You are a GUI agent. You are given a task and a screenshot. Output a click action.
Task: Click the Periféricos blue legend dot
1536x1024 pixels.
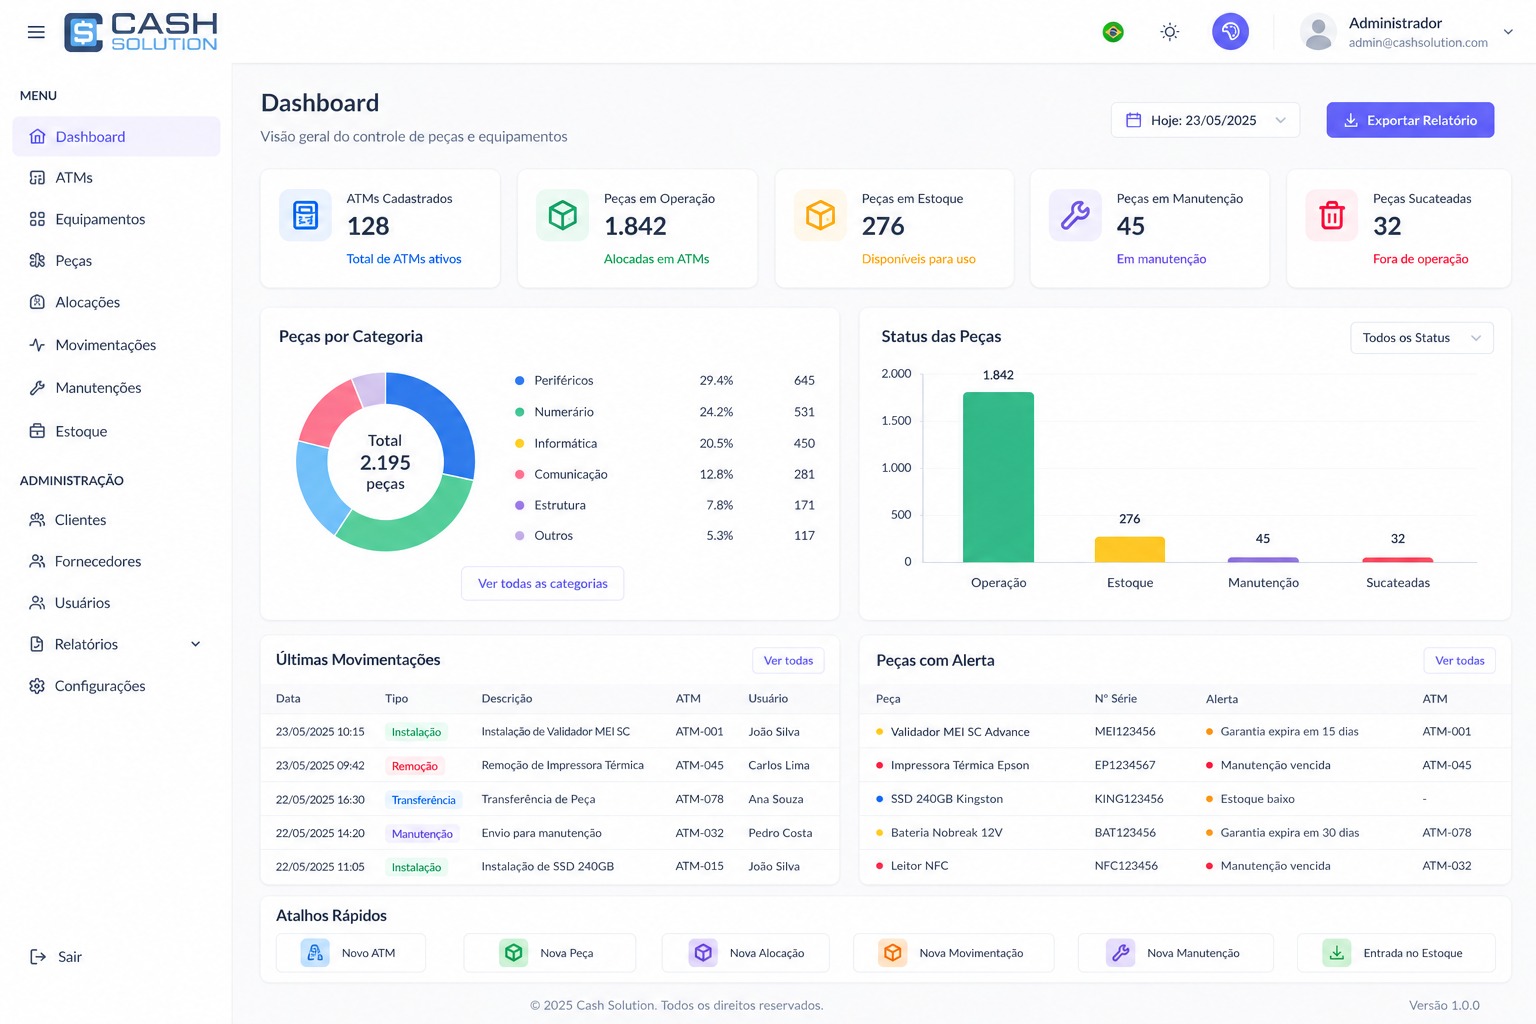point(519,381)
